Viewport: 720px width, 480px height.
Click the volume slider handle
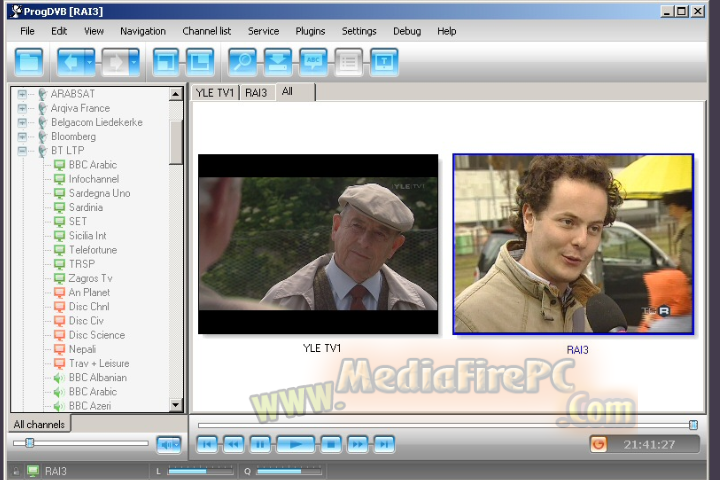click(x=29, y=443)
